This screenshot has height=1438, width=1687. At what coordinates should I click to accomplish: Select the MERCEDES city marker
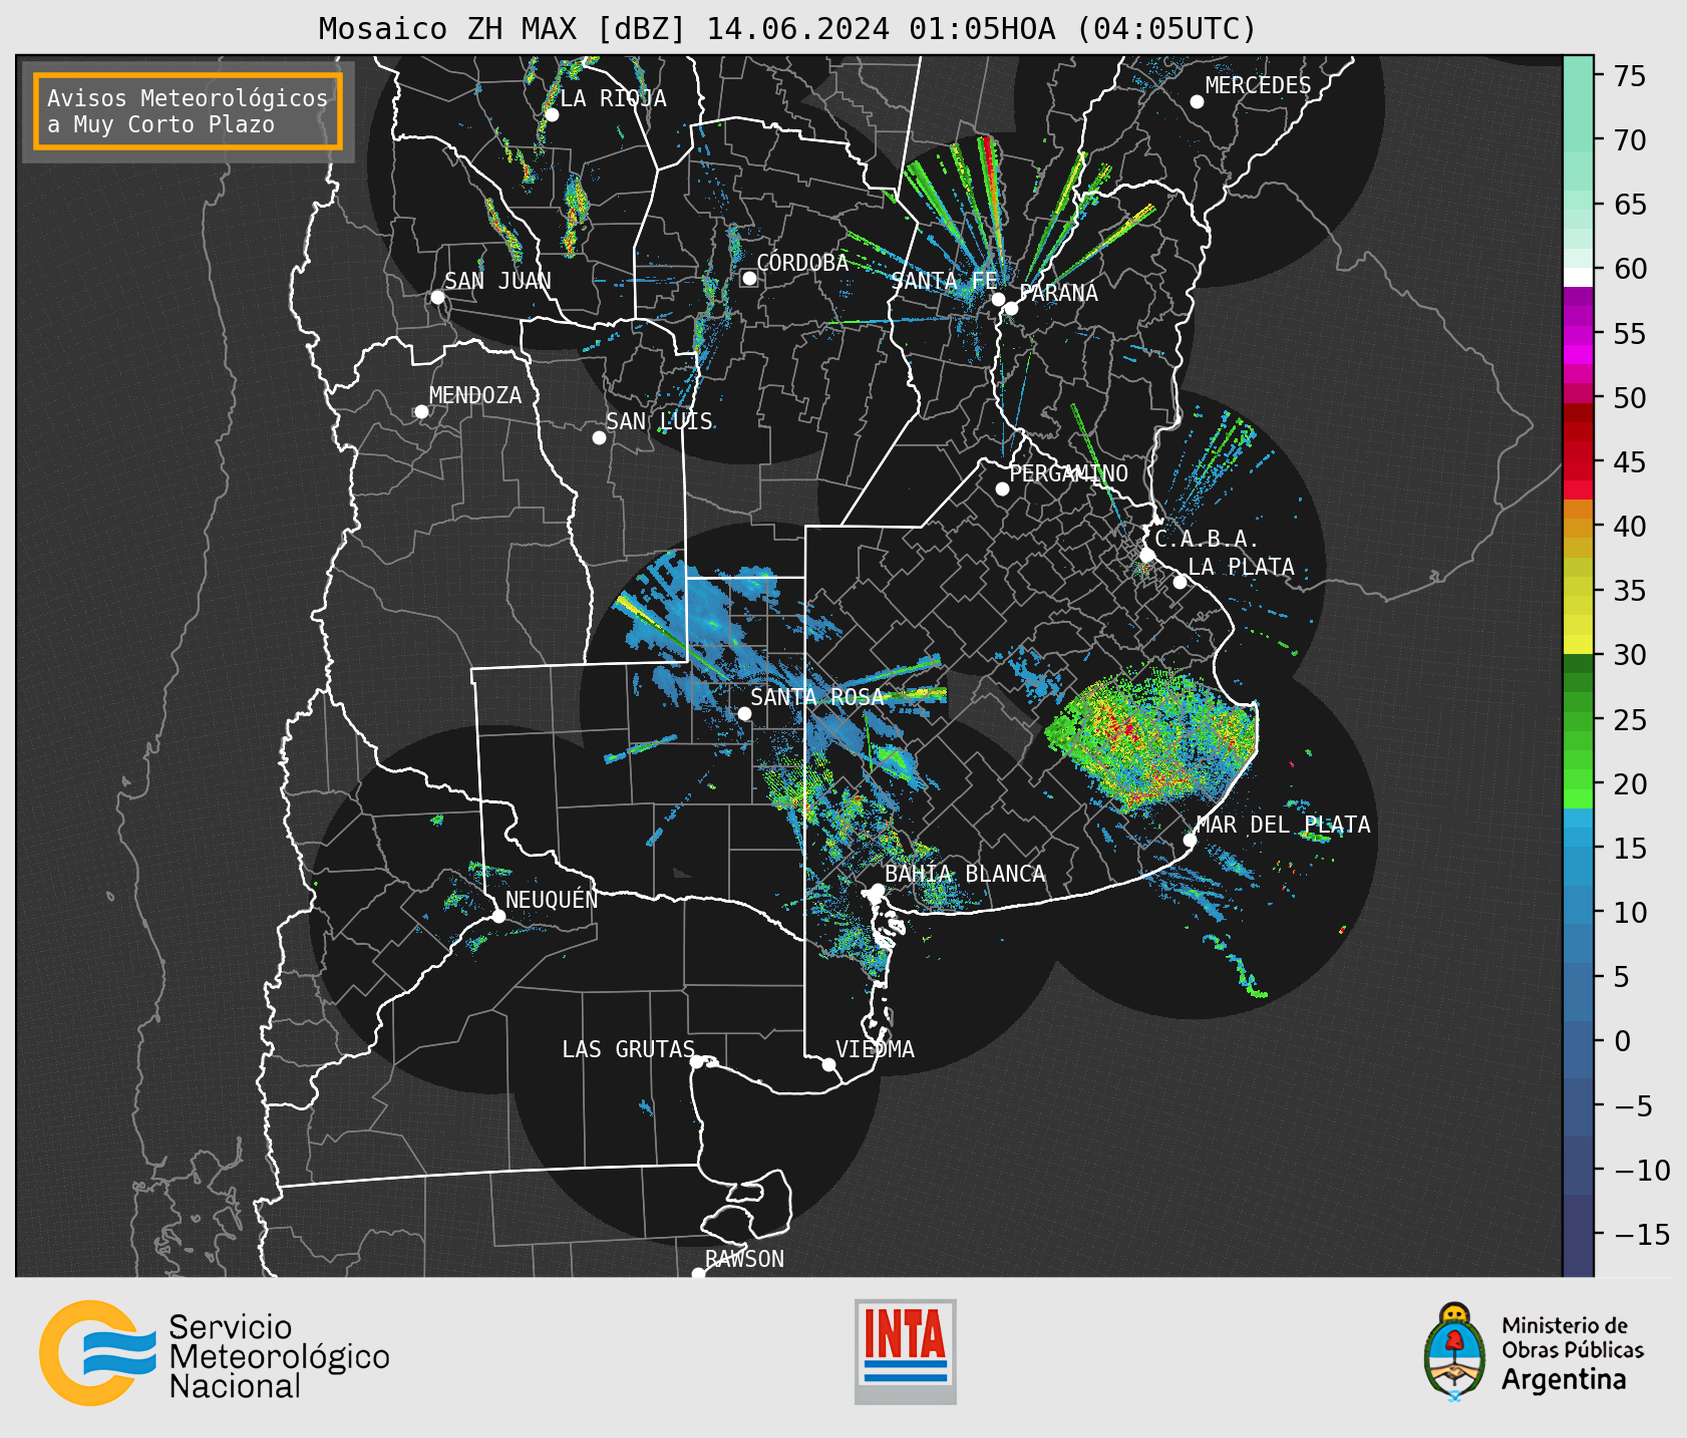(1196, 102)
